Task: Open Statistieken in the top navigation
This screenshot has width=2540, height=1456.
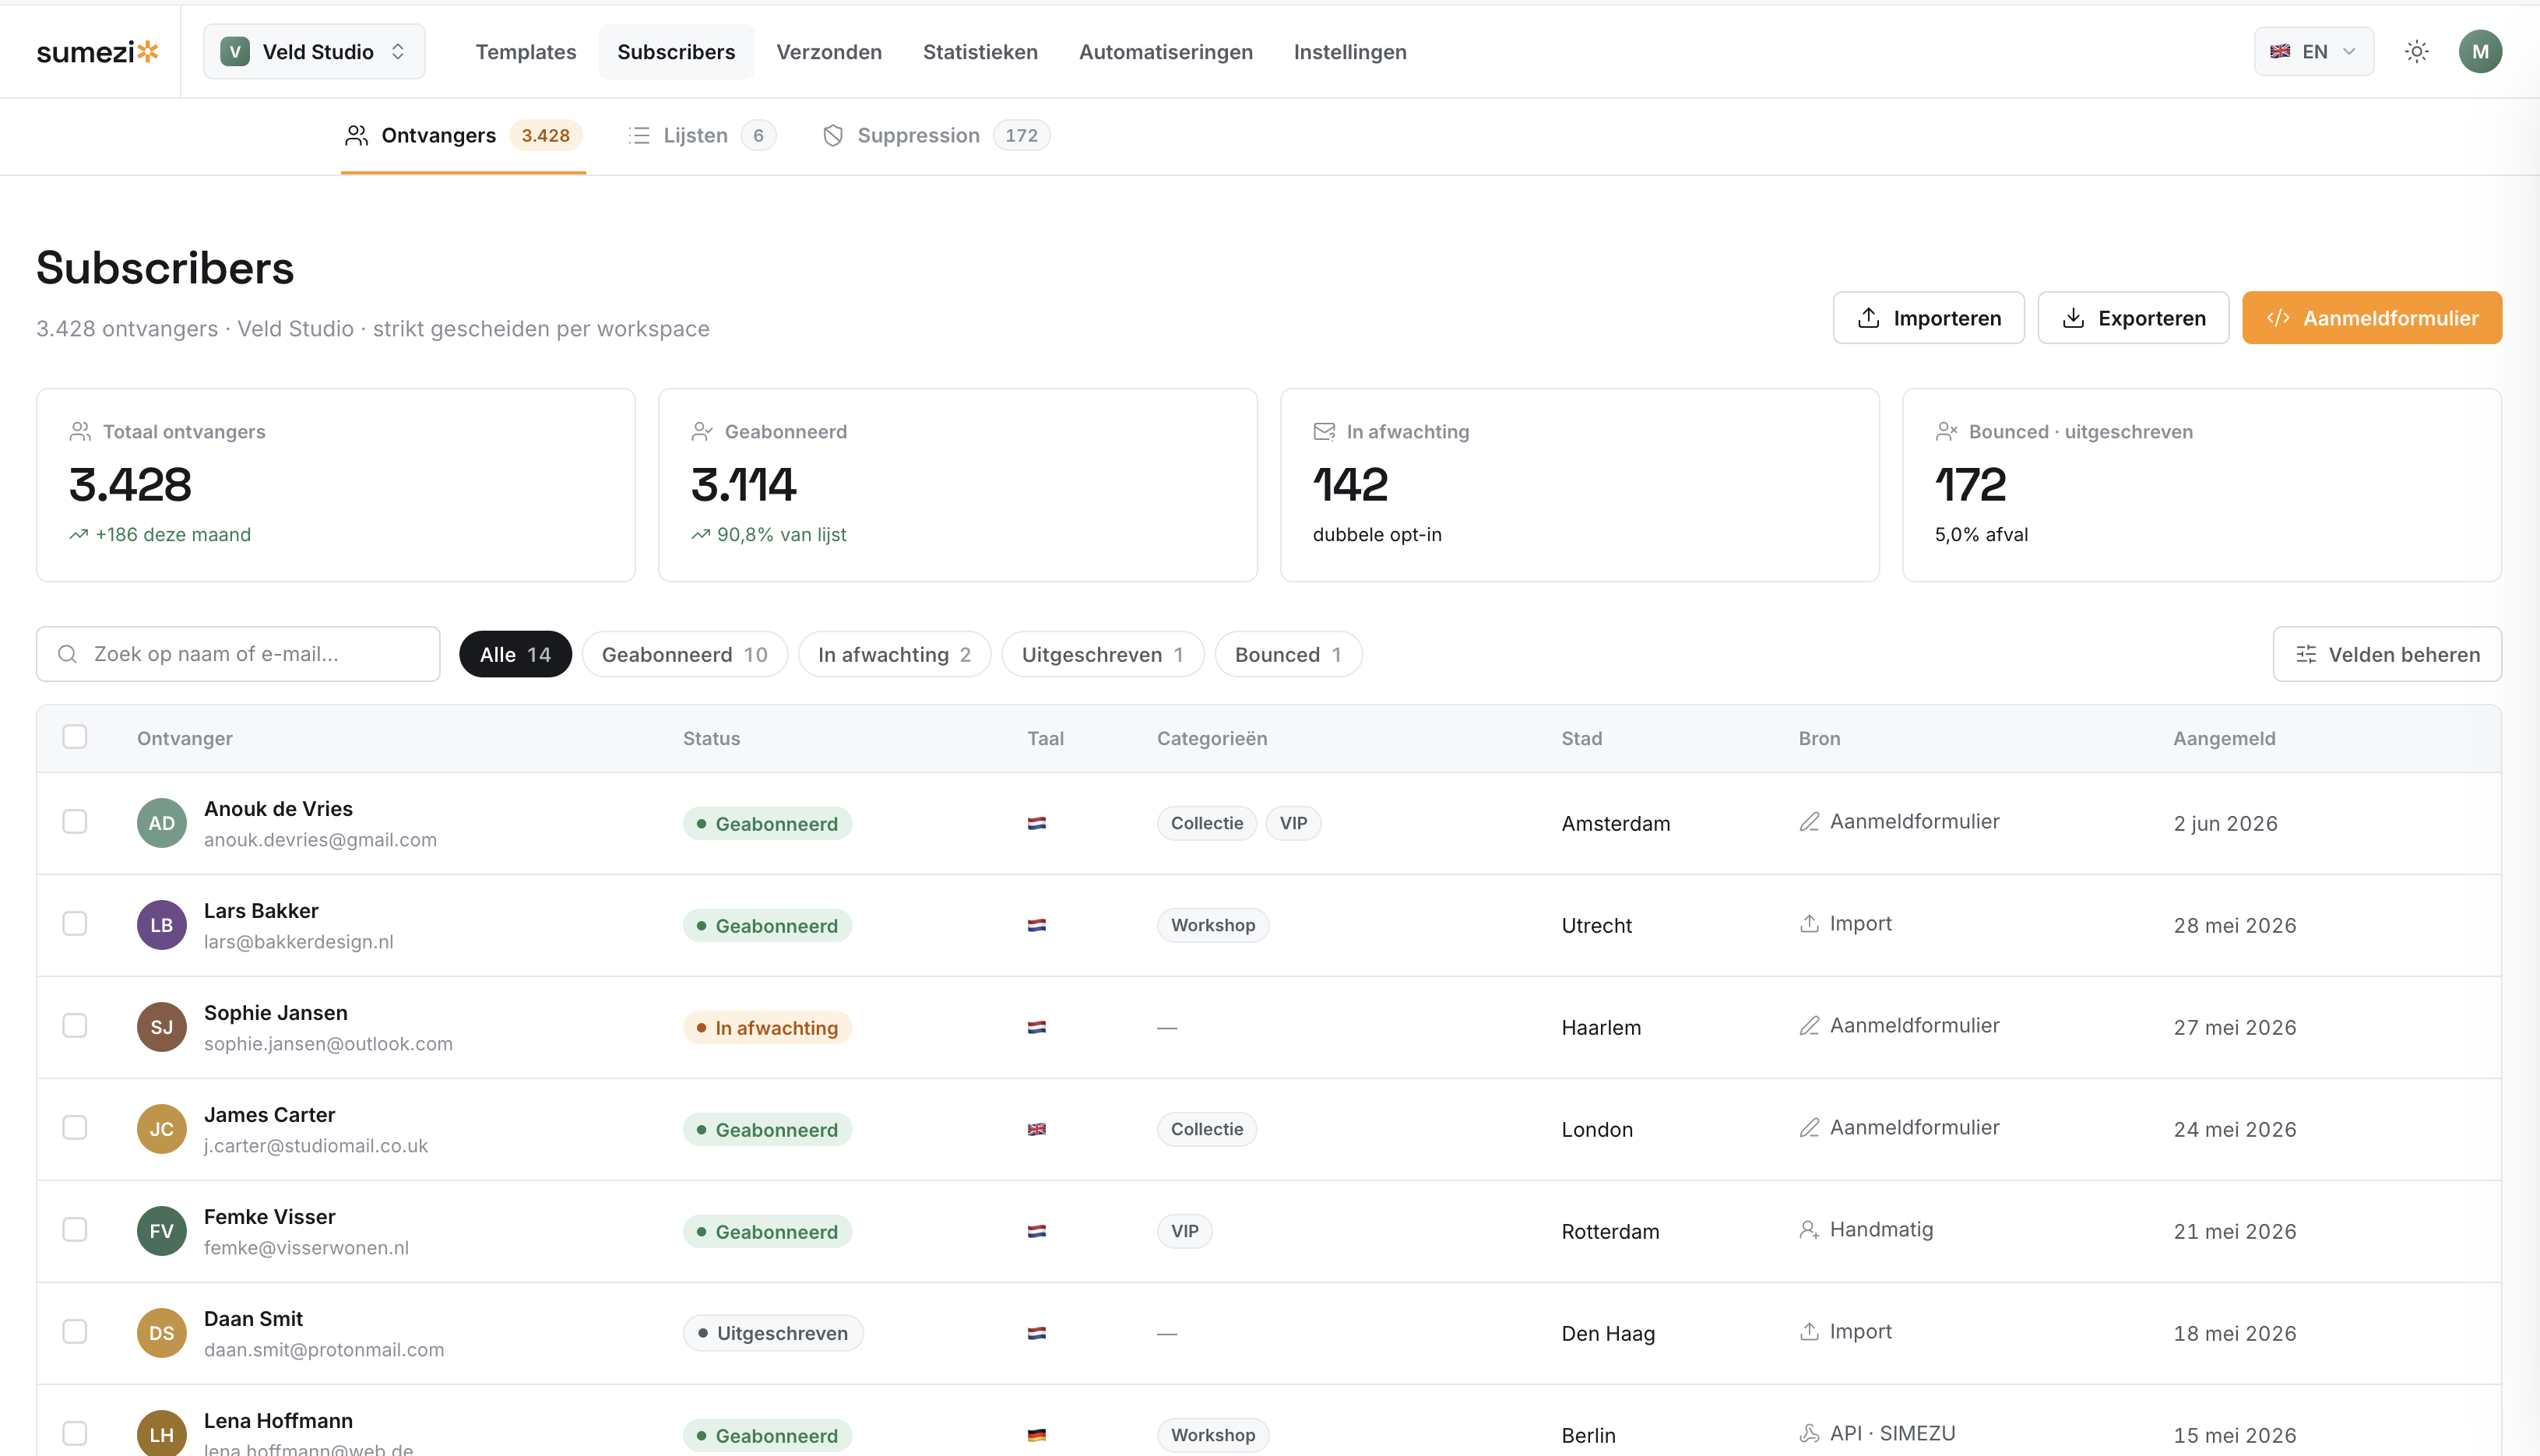Action: tap(980, 52)
